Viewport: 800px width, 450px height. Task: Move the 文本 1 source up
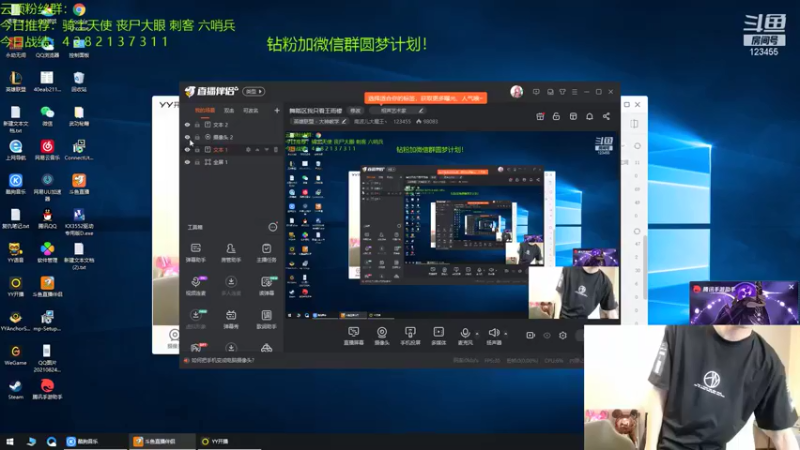[x=257, y=149]
